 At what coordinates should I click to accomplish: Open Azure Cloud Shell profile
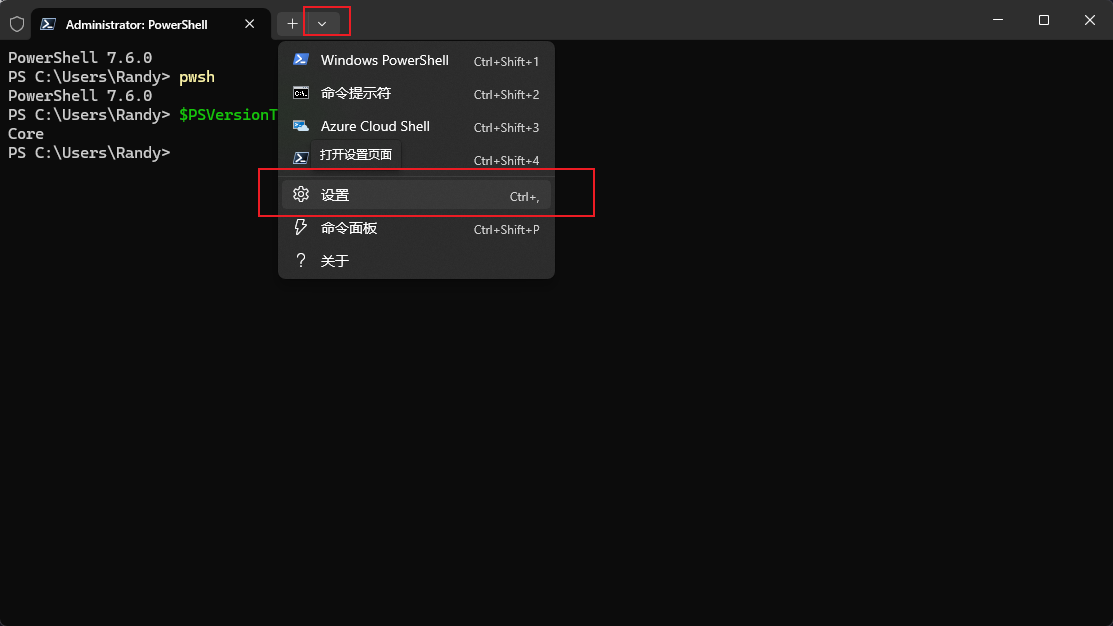[416, 127]
